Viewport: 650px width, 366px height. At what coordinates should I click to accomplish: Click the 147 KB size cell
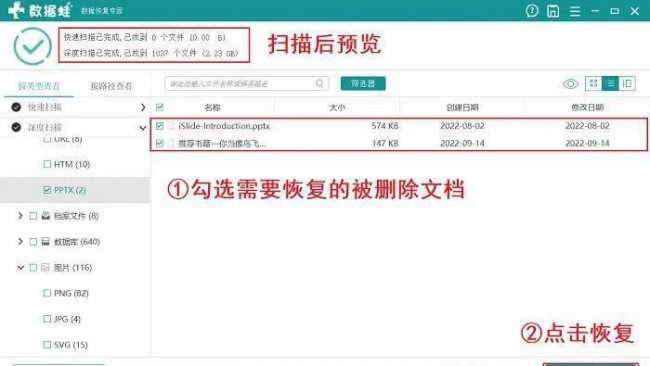coord(385,143)
